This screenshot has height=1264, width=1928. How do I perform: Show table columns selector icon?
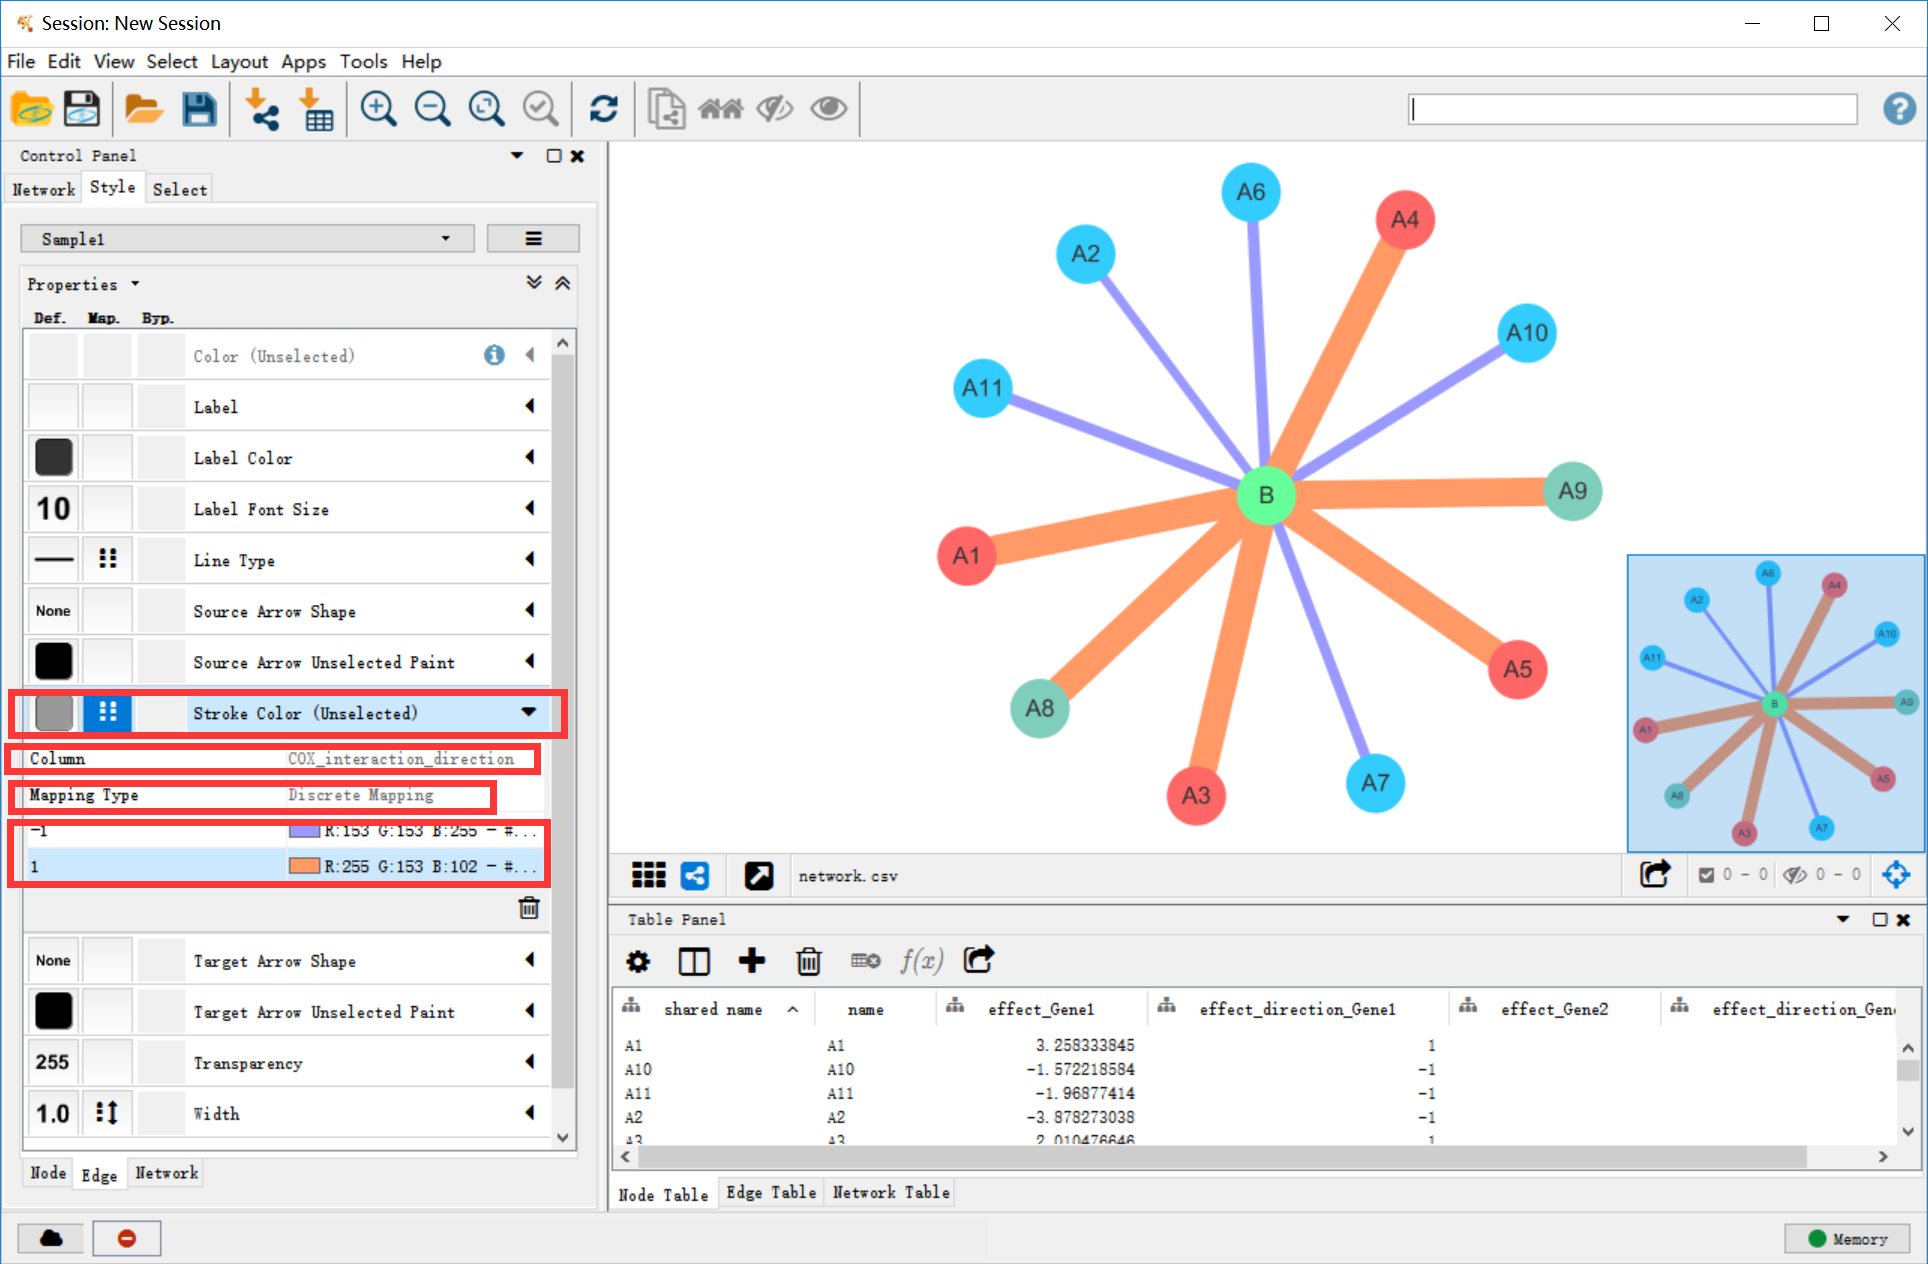(x=694, y=962)
